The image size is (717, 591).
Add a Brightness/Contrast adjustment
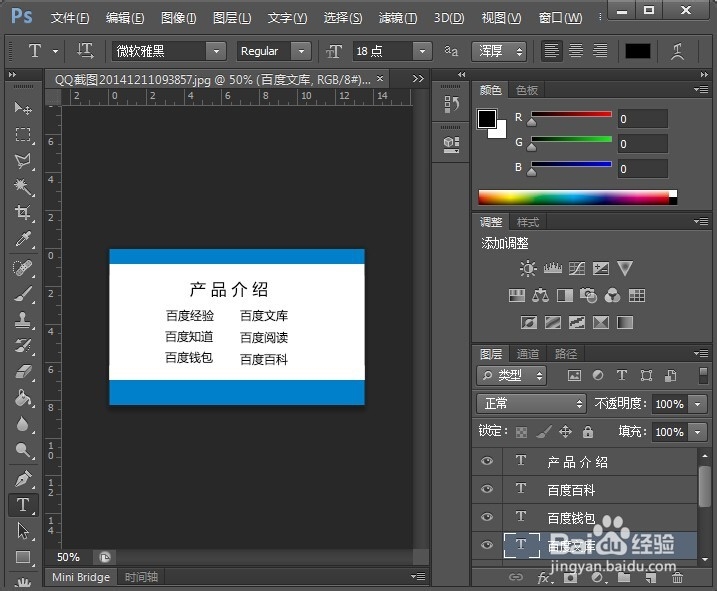coord(528,269)
